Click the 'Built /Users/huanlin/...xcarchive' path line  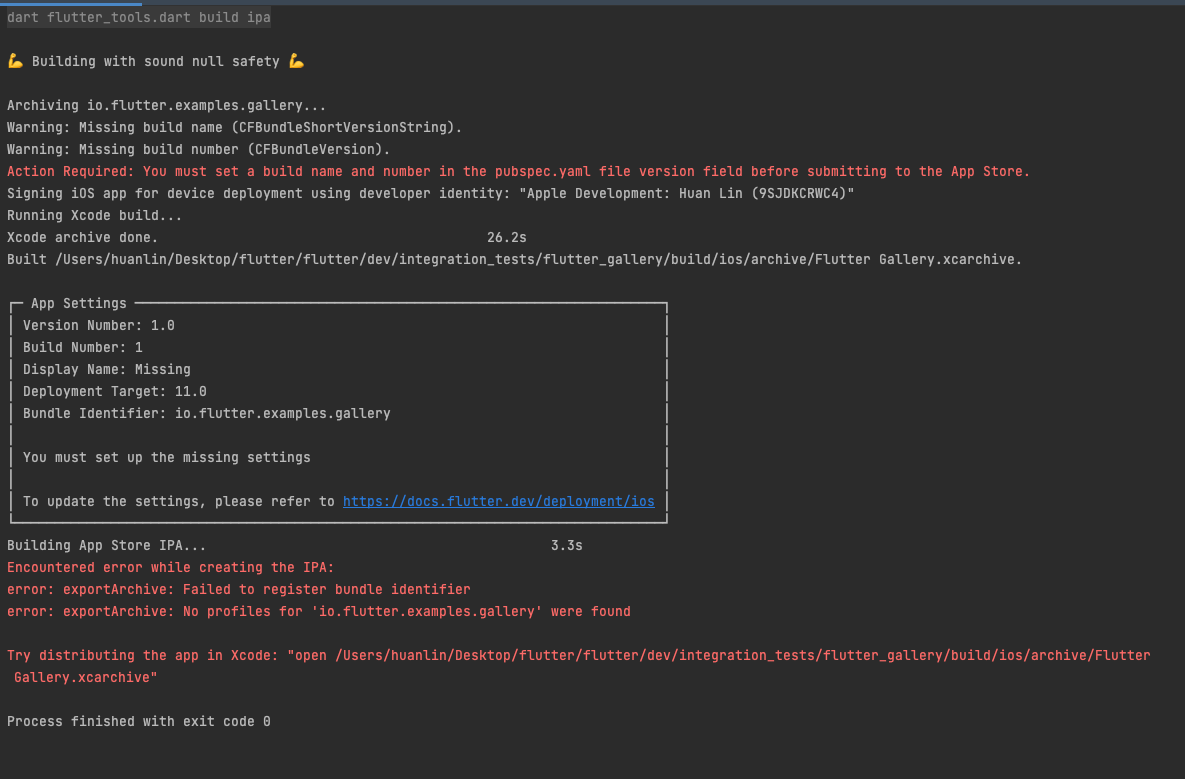(x=515, y=259)
